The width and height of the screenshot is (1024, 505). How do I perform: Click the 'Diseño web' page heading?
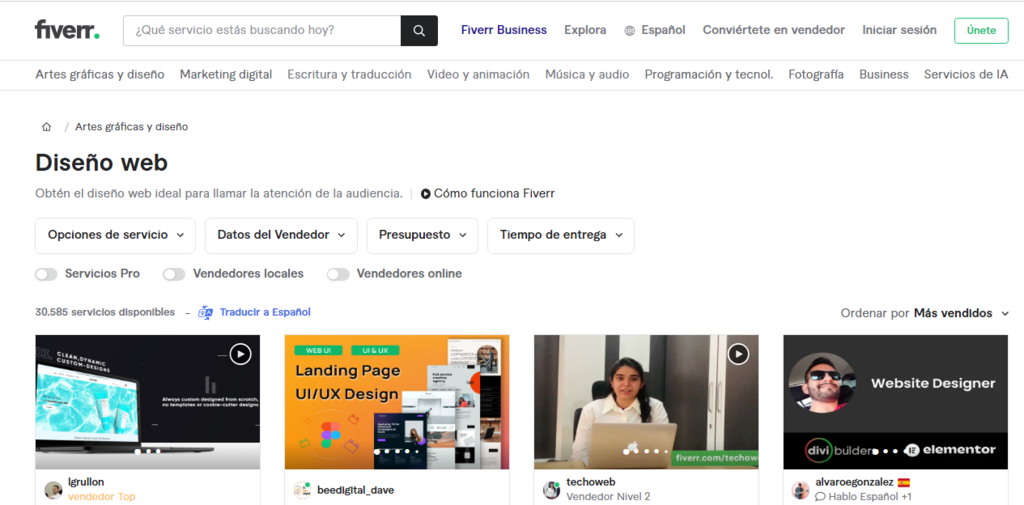(101, 163)
